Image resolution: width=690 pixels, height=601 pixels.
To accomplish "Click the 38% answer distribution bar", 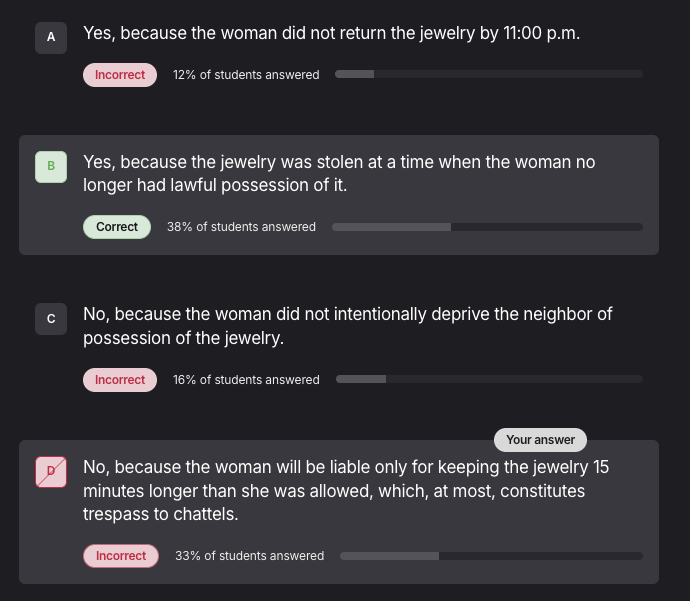I will [487, 227].
